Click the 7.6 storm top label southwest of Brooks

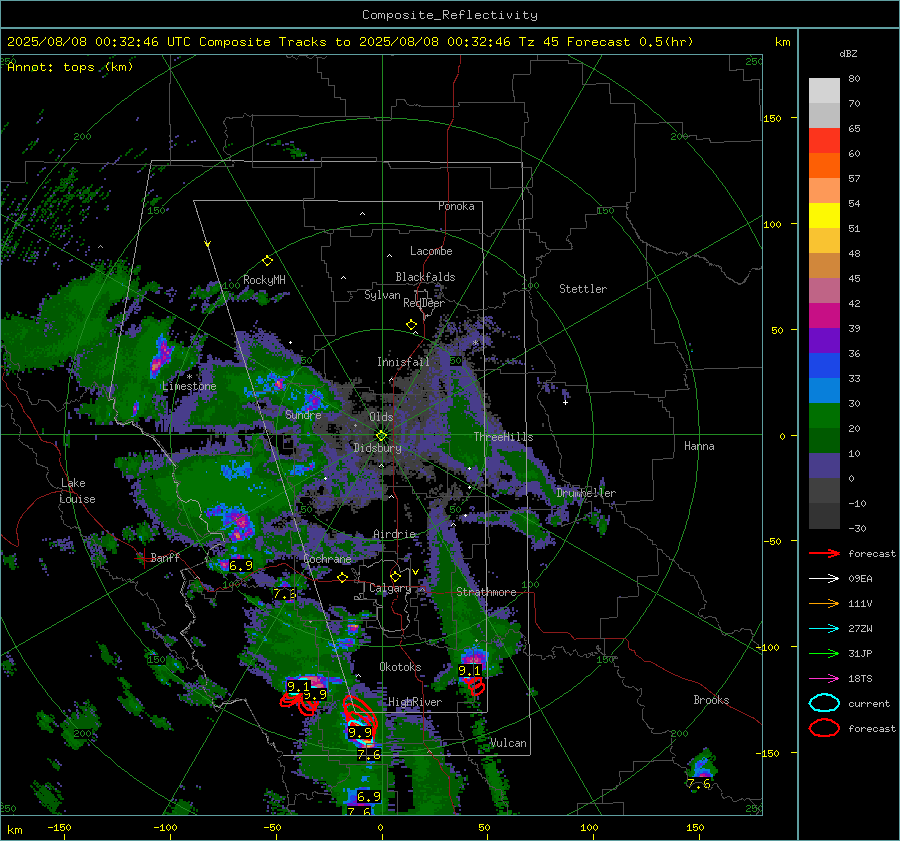coord(699,784)
